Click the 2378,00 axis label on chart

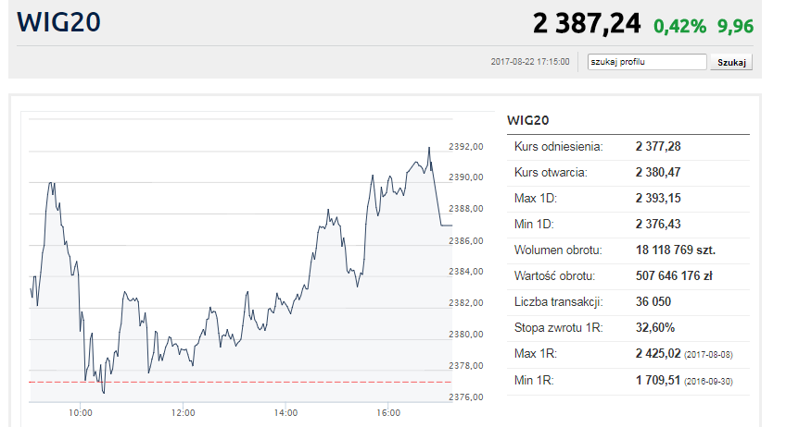pos(466,366)
